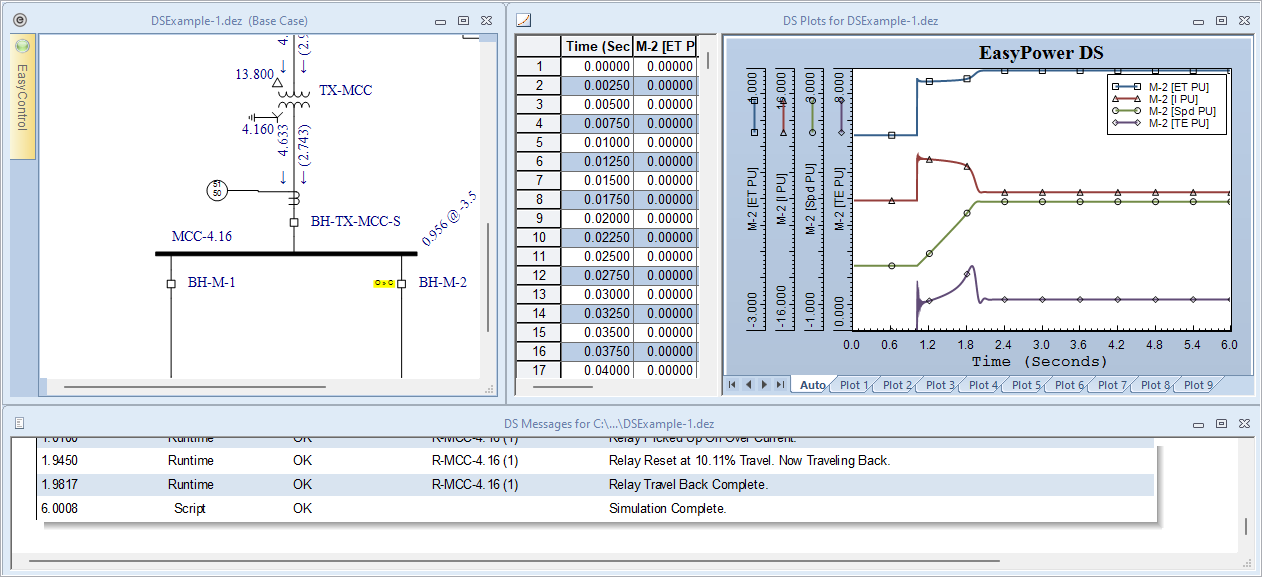This screenshot has height=577, width=1262.
Task: Open the Plot 6 tab
Action: tap(1069, 385)
